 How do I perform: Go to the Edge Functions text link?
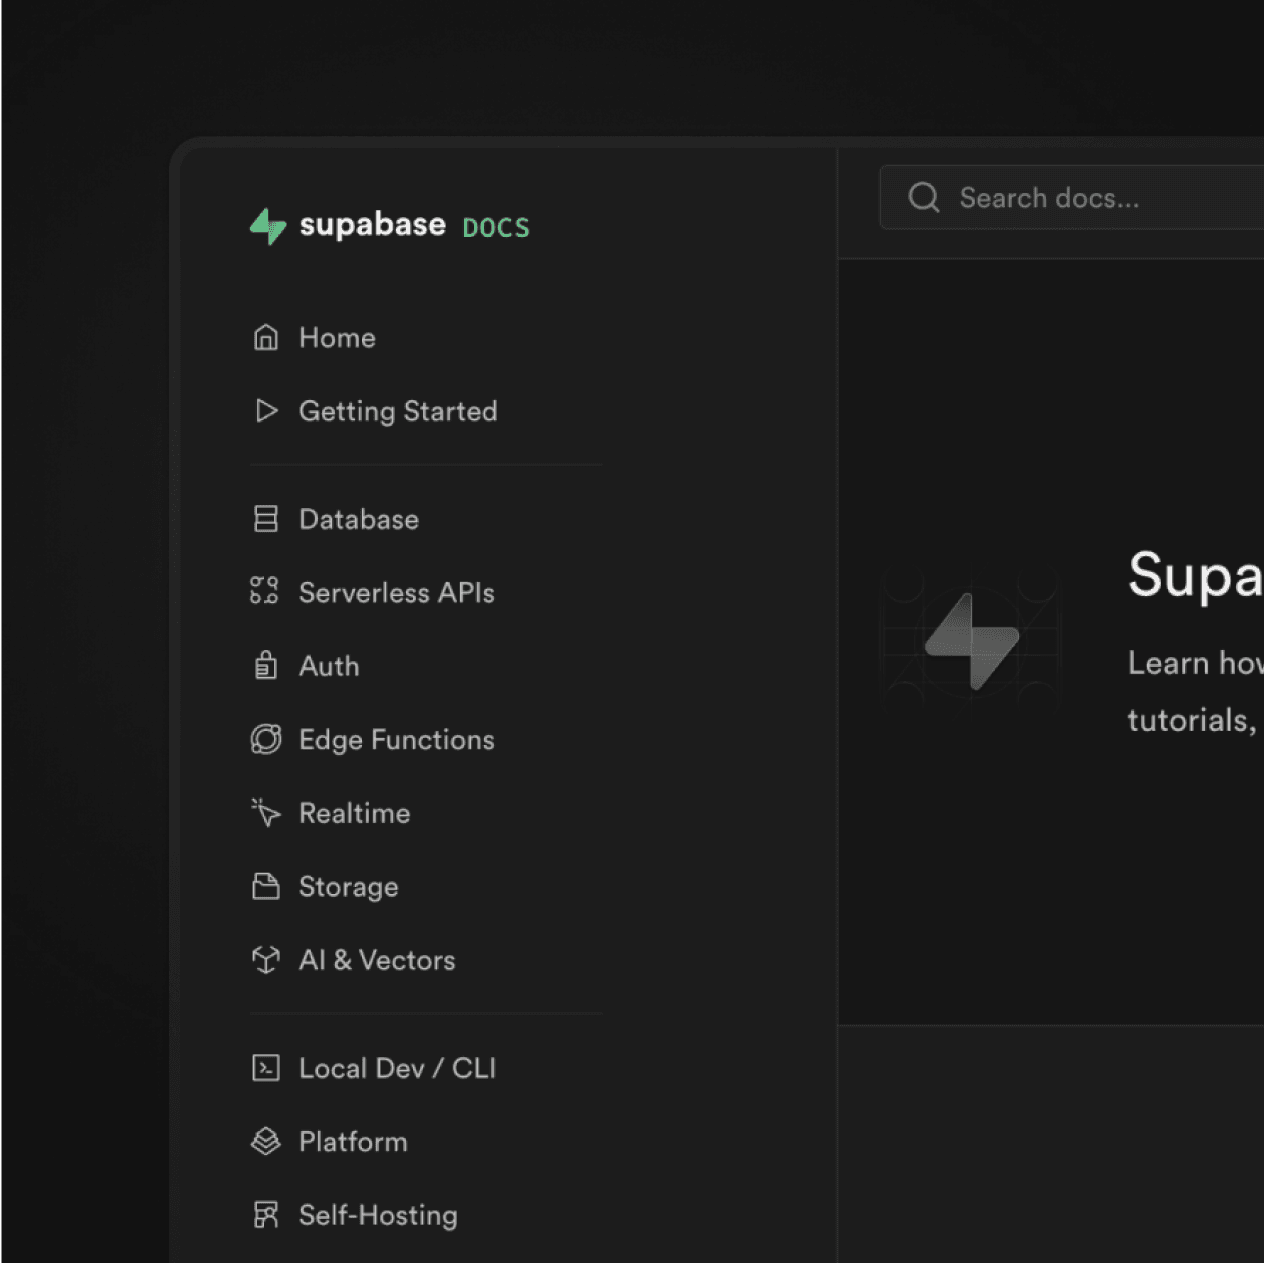point(396,740)
